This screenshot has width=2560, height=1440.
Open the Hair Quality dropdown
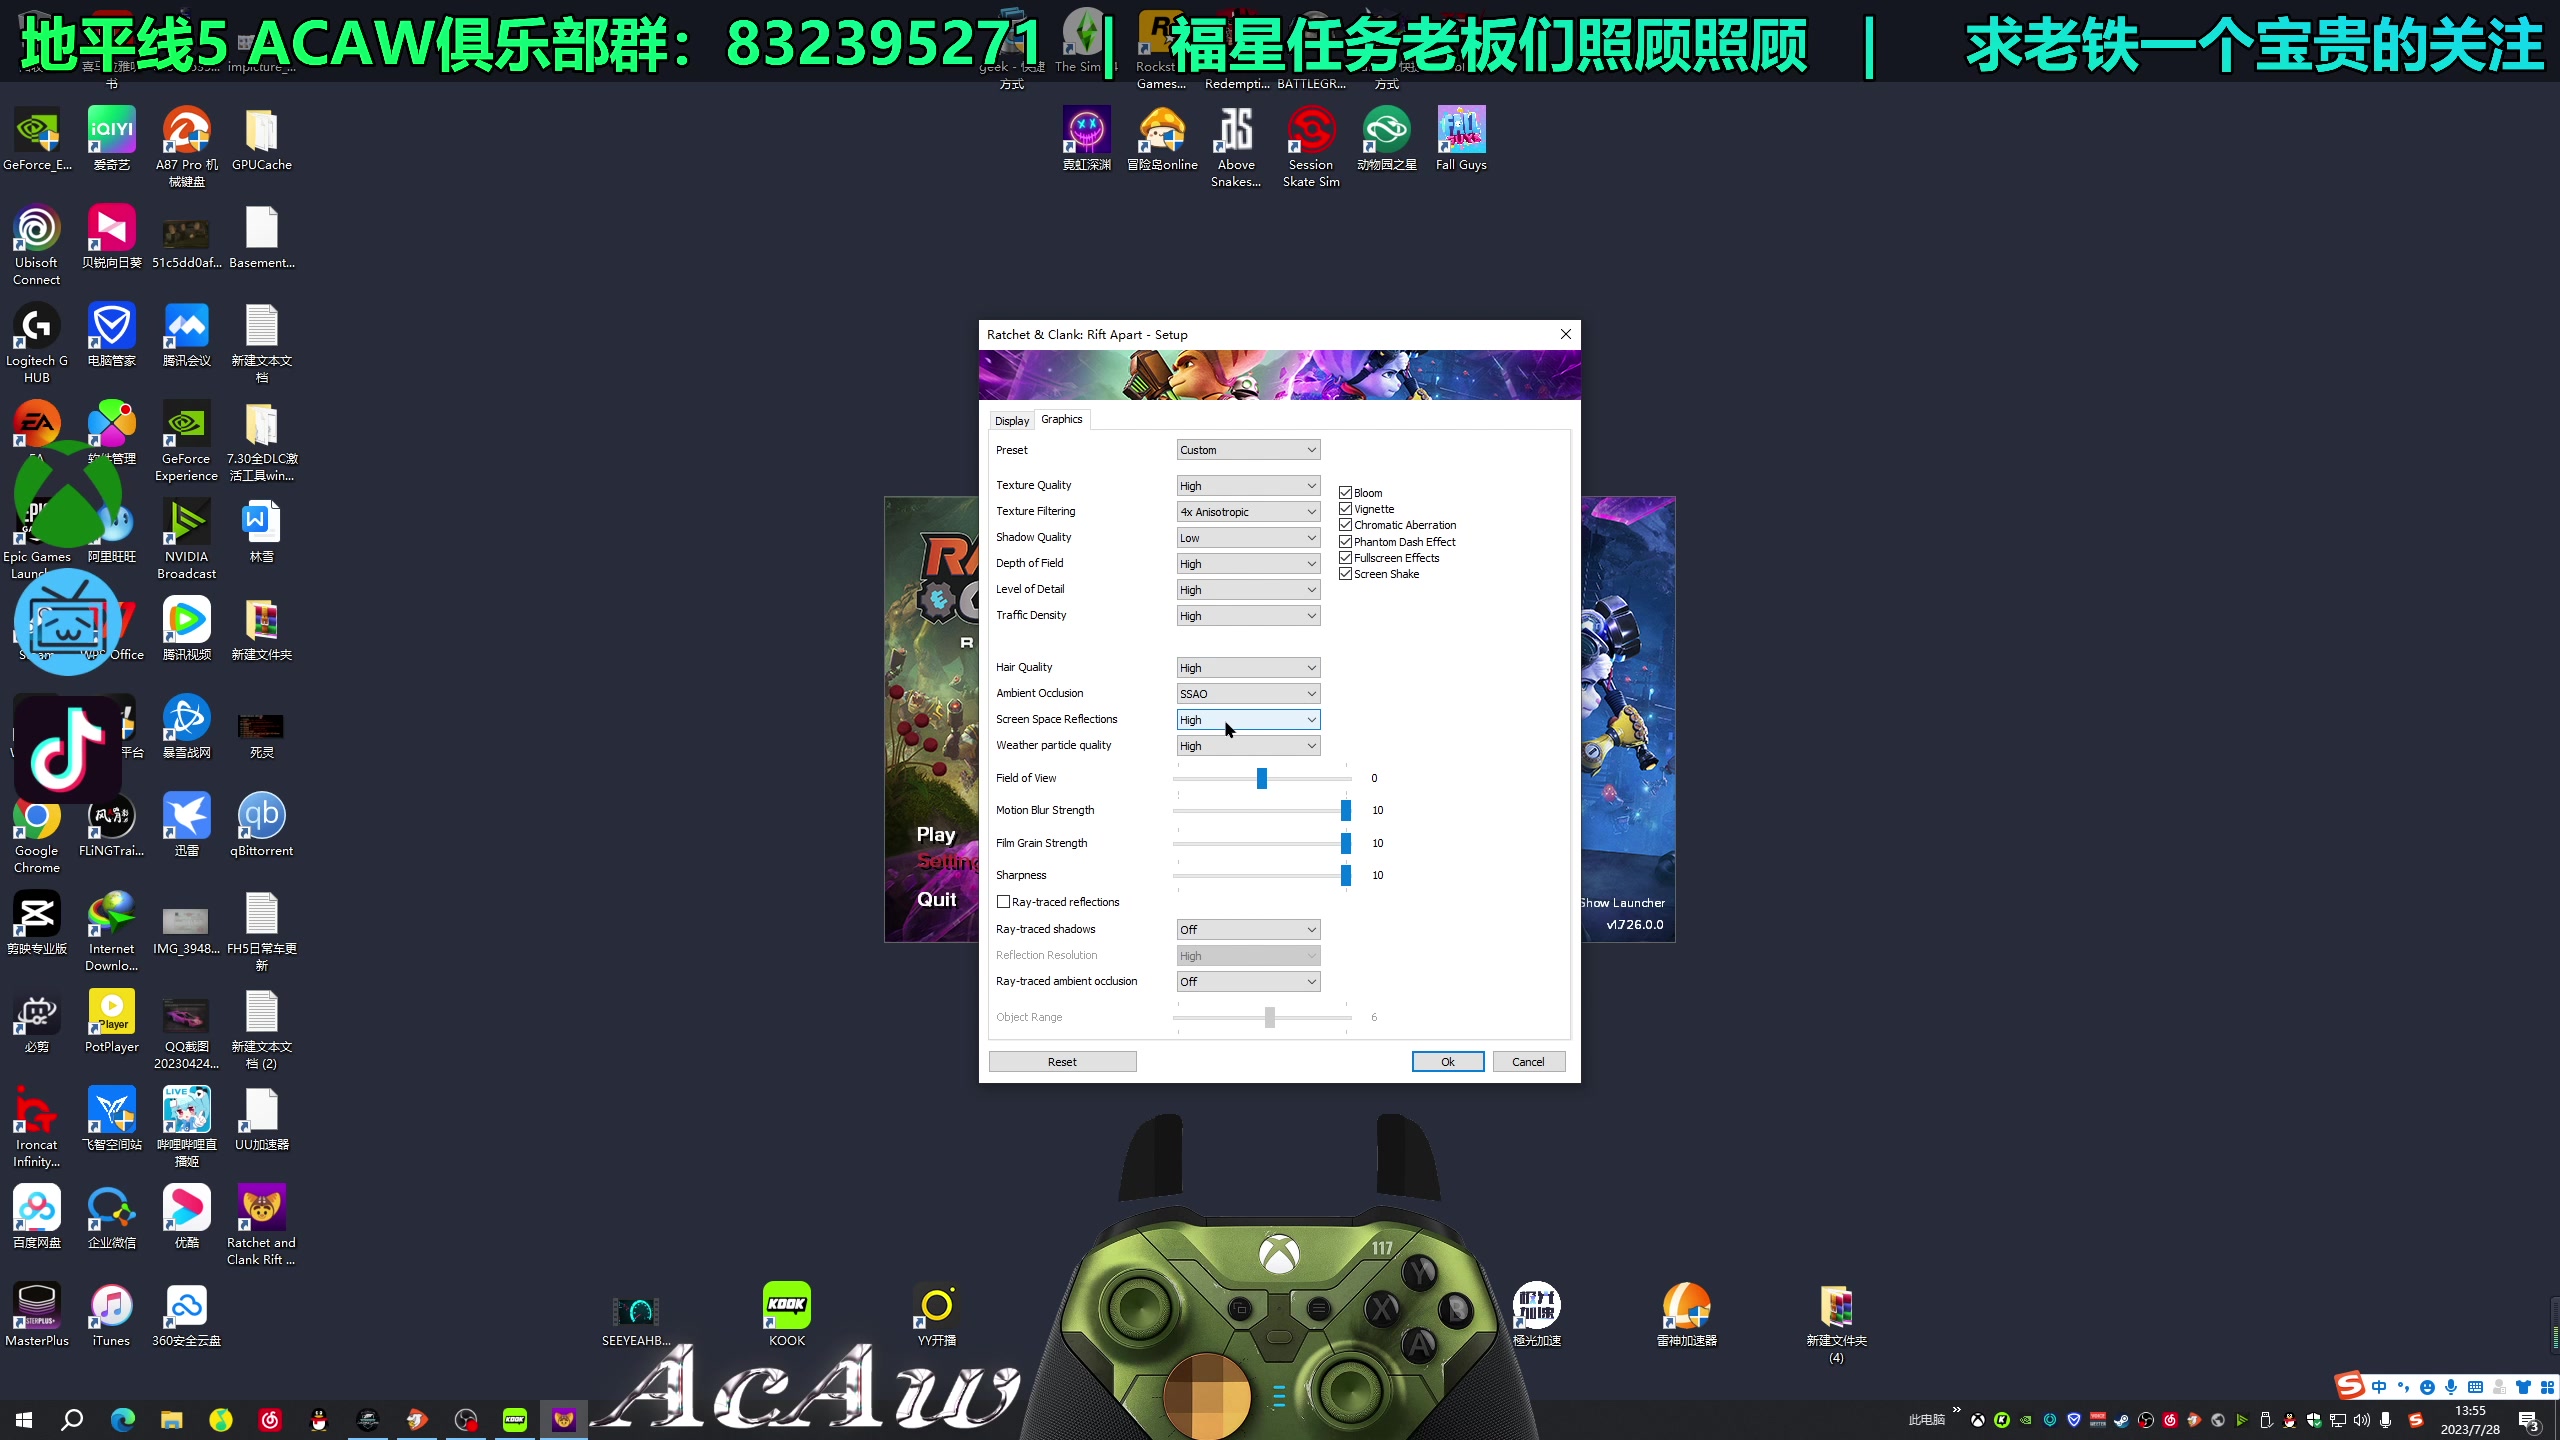pos(1248,667)
